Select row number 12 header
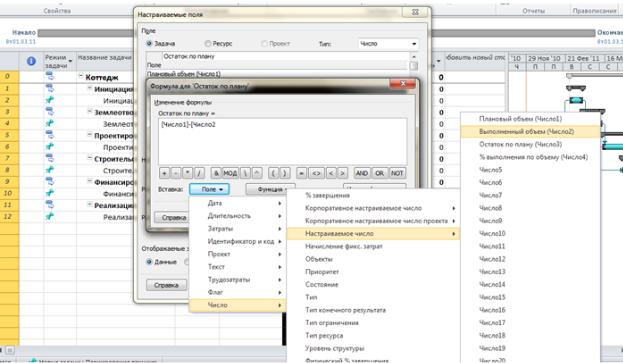623x363 pixels. (x=9, y=216)
